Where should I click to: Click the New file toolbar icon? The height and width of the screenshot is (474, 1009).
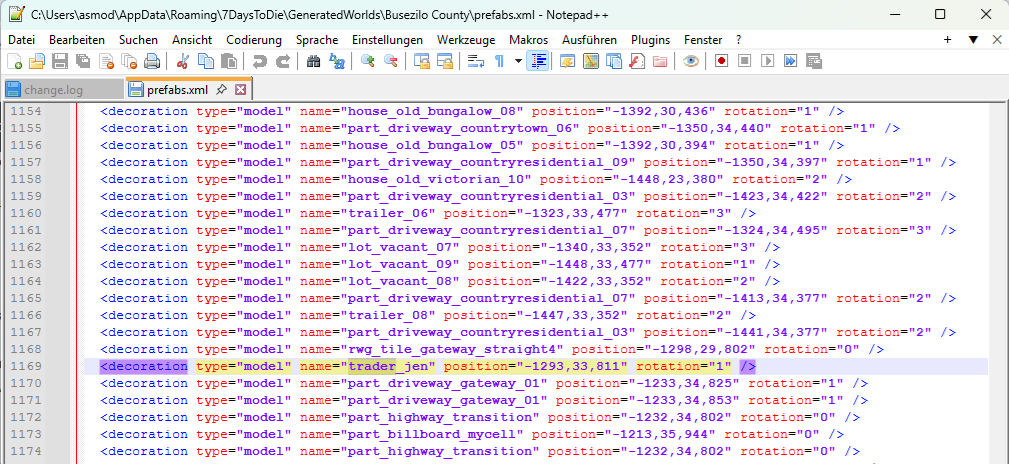pyautogui.click(x=14, y=61)
